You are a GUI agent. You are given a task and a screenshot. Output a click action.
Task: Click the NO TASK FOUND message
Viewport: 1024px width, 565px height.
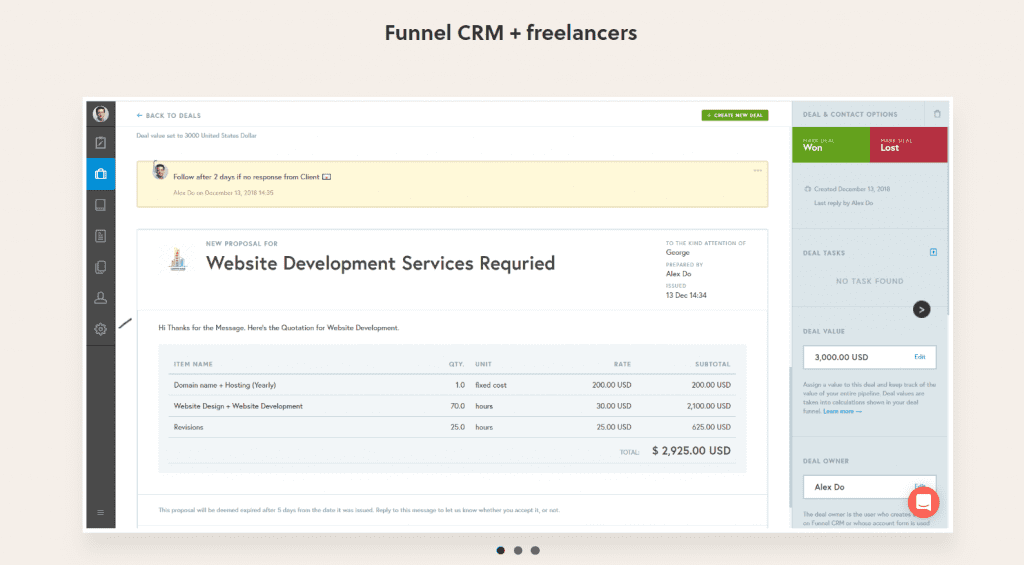(x=869, y=282)
